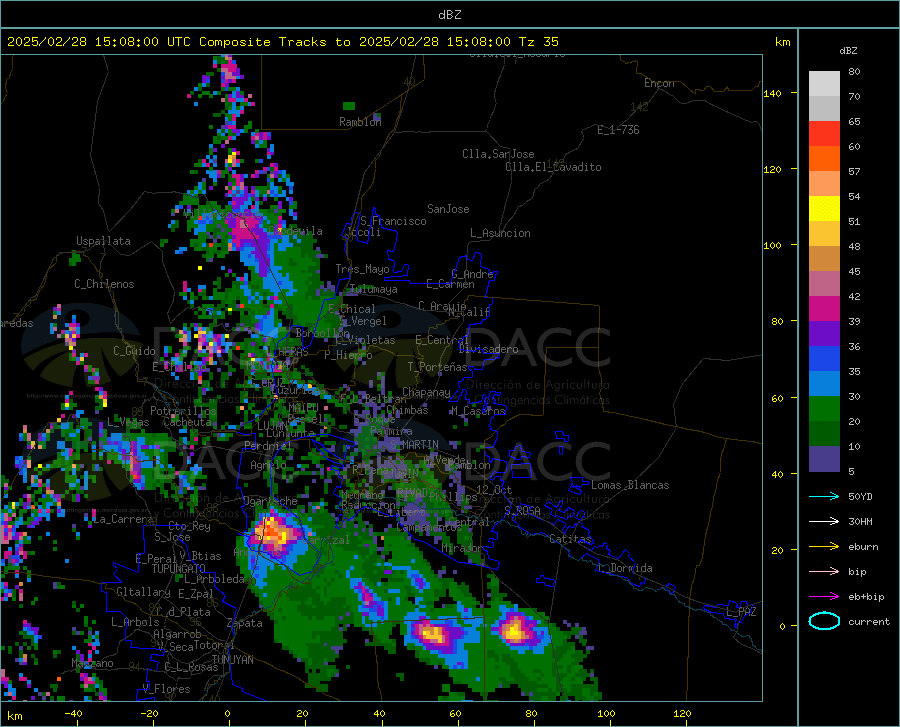Viewport: 900px width, 727px height.
Task: Select the slate-purple 5-10 dBZ swatch
Action: tap(824, 458)
